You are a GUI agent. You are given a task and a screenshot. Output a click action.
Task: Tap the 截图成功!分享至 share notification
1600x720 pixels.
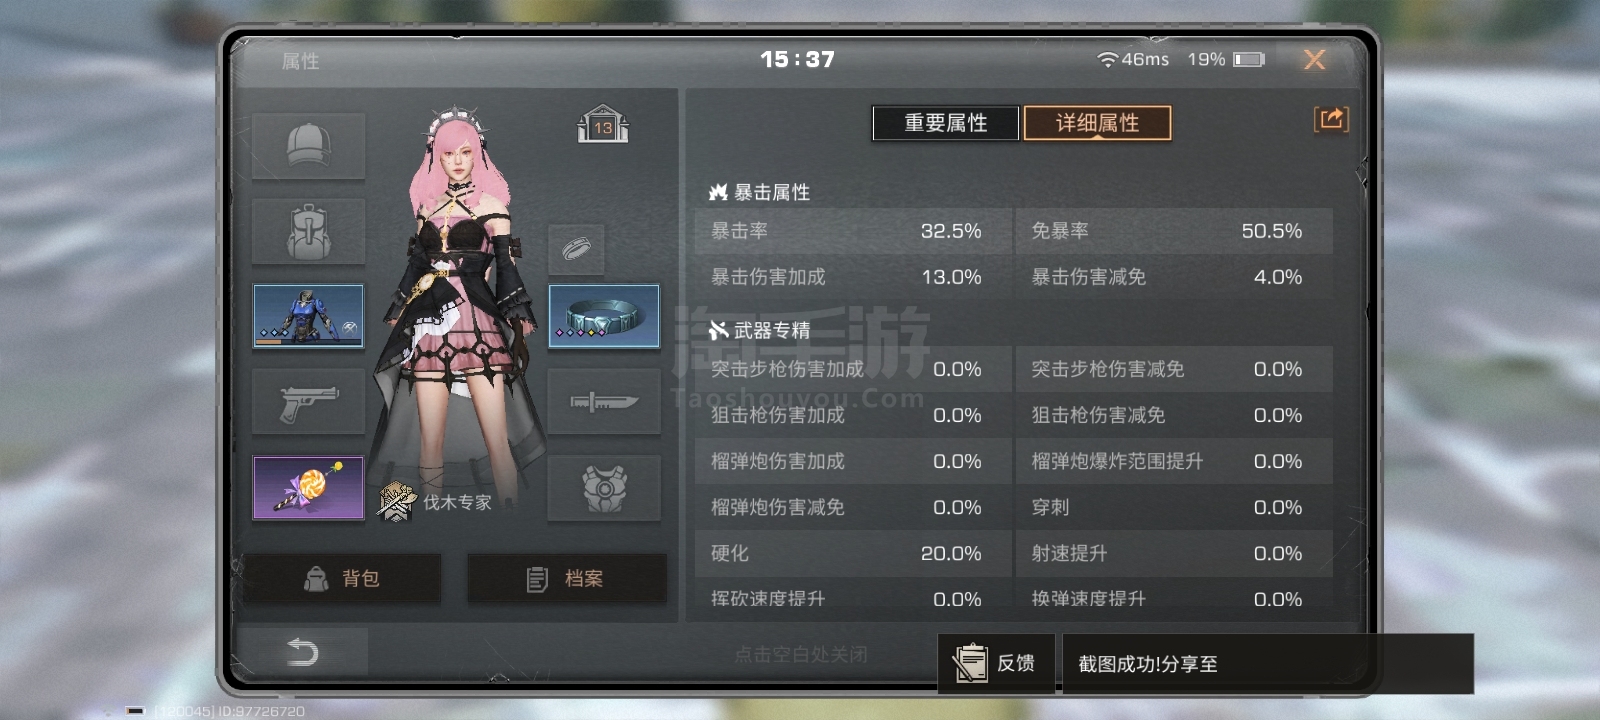click(x=1267, y=663)
